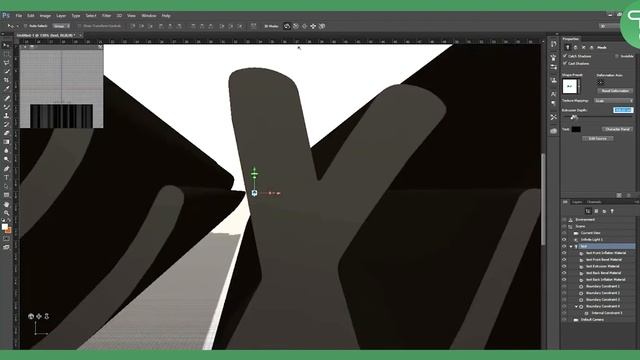
Task: Open the Deform section in Properties
Action: point(576,47)
